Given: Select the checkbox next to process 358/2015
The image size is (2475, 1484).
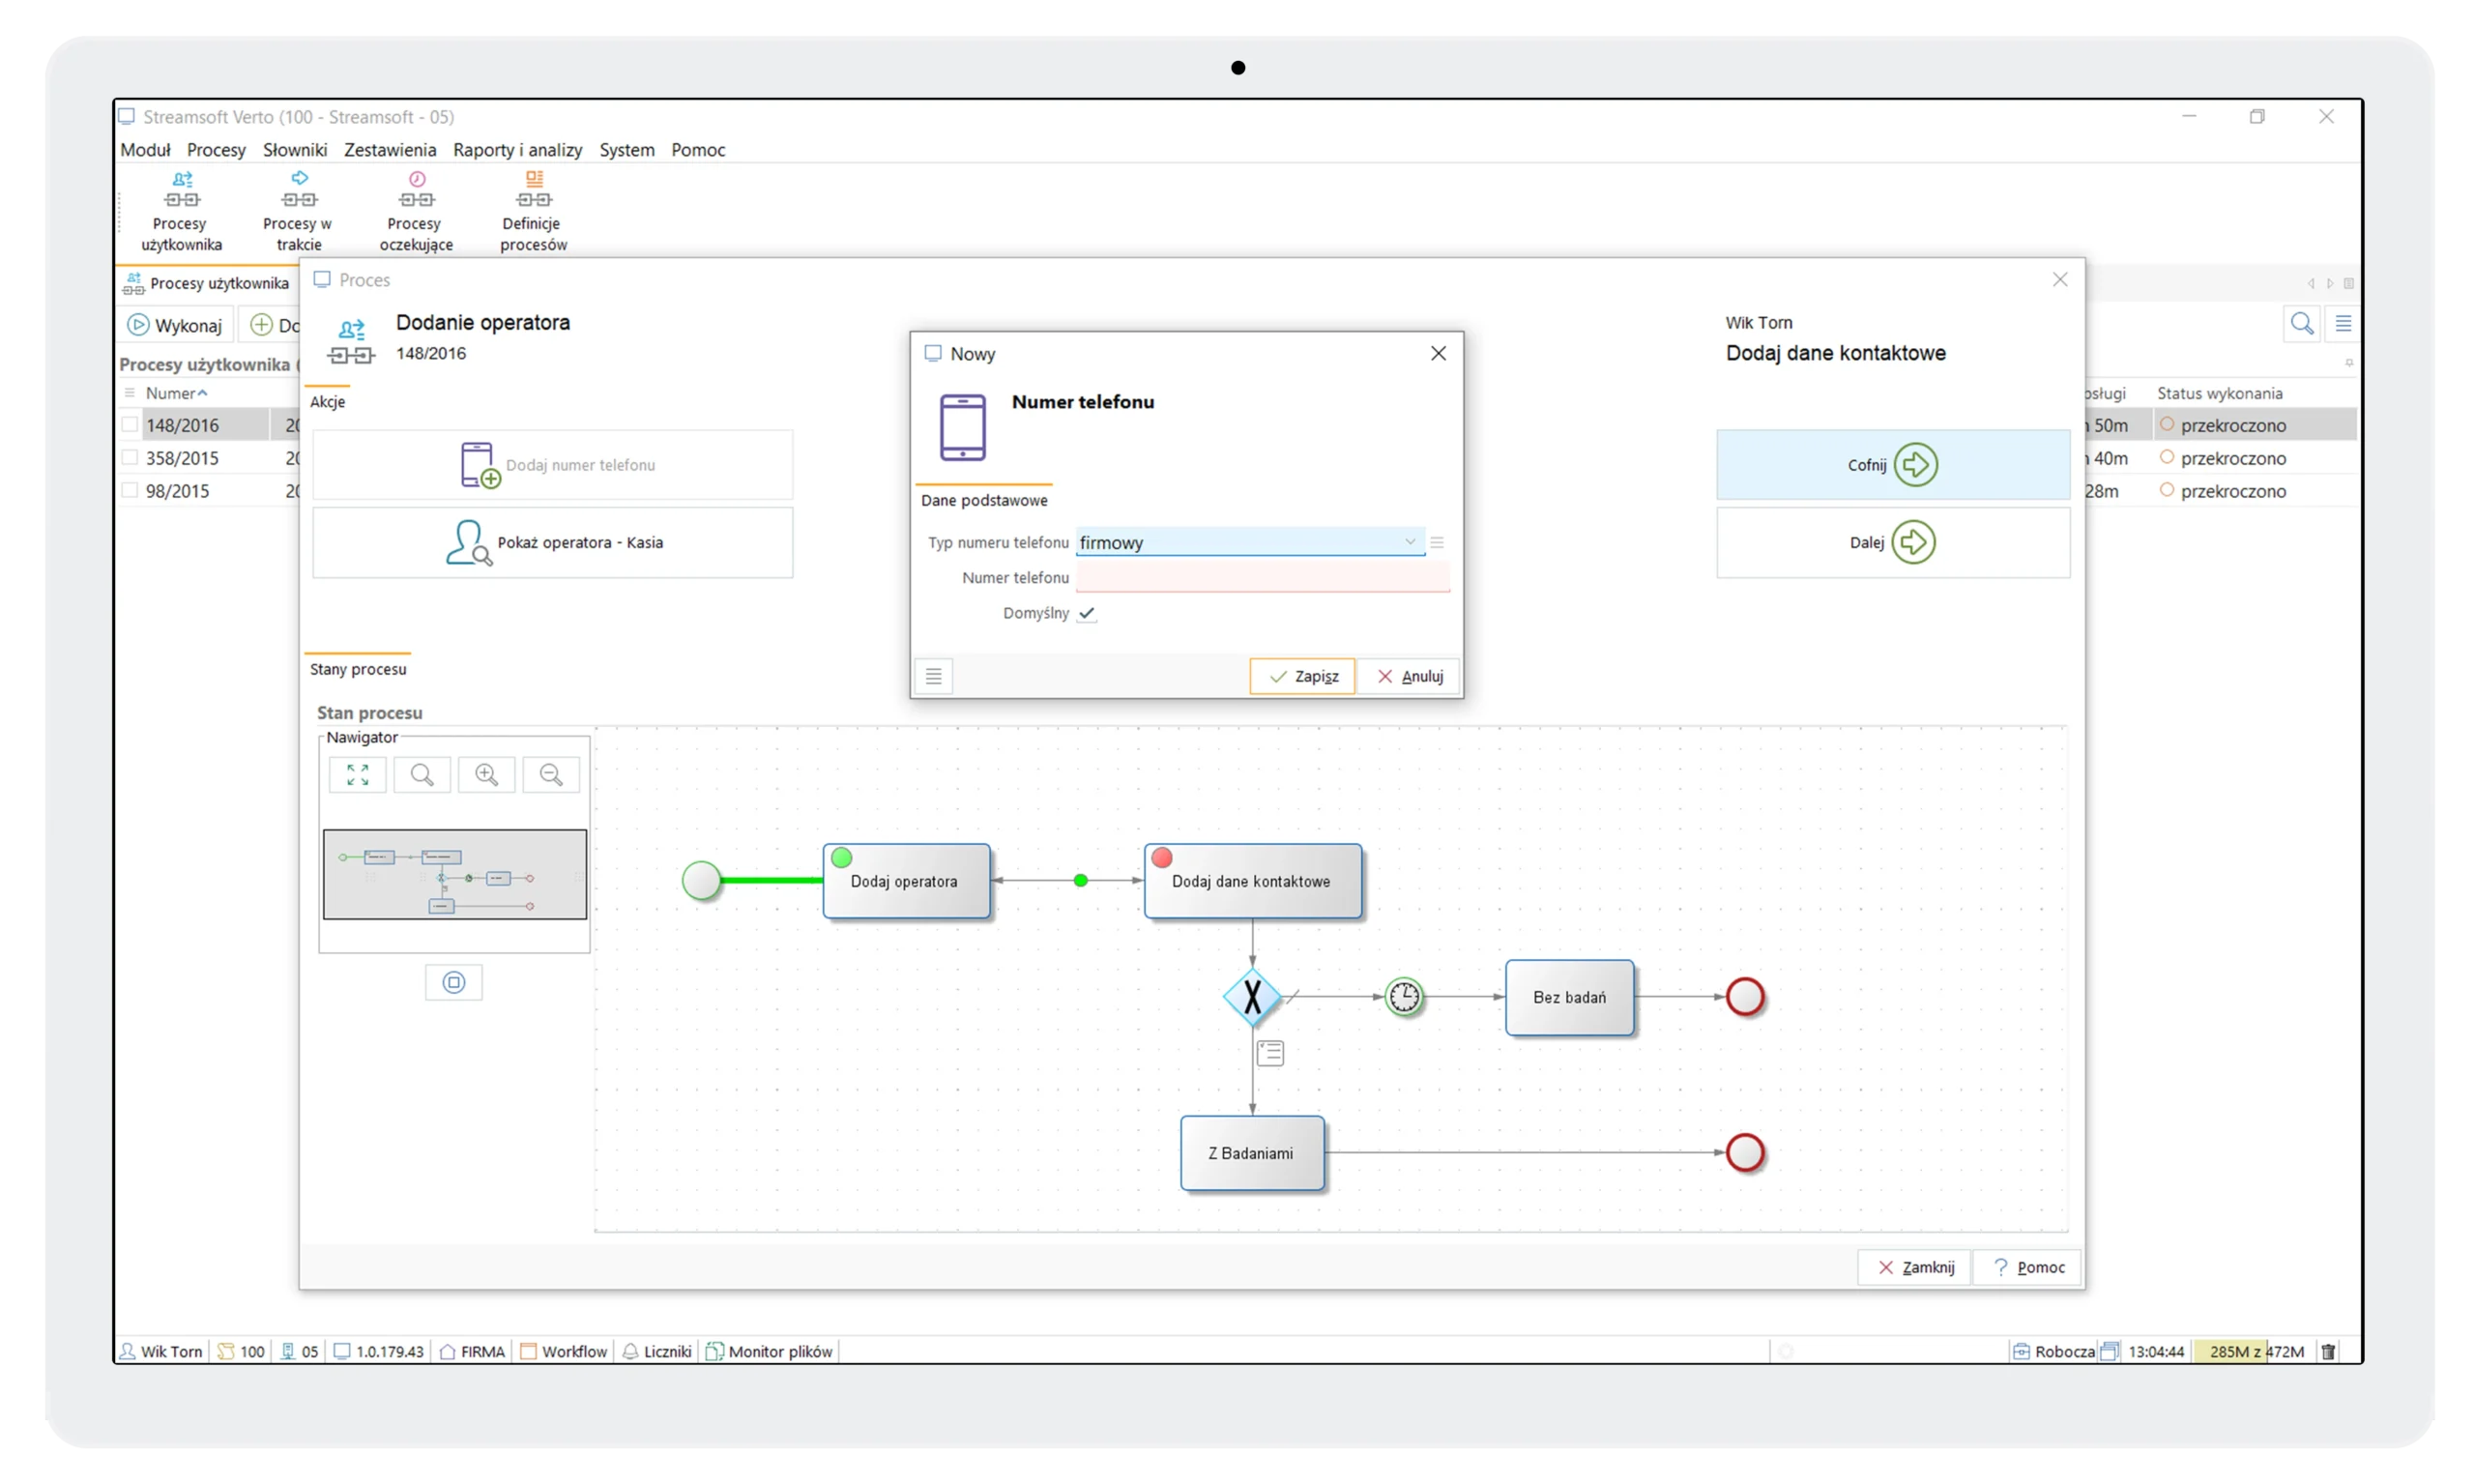Looking at the screenshot, I should click(130, 457).
